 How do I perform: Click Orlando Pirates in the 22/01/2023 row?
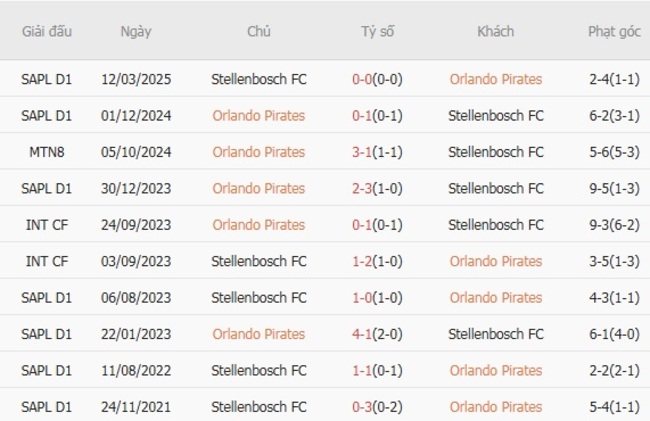[259, 334]
